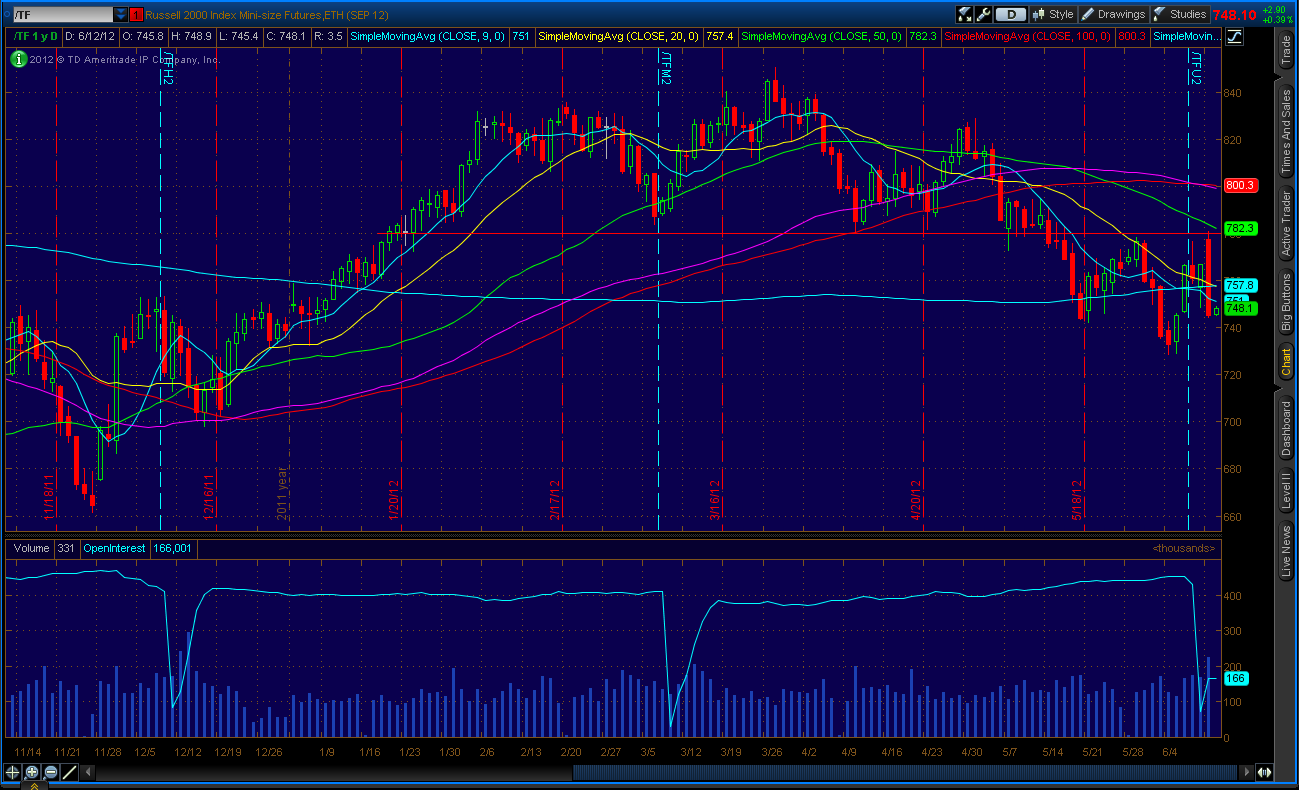1299x790 pixels.
Task: Click the green info icon on the chart
Action: (x=18, y=59)
